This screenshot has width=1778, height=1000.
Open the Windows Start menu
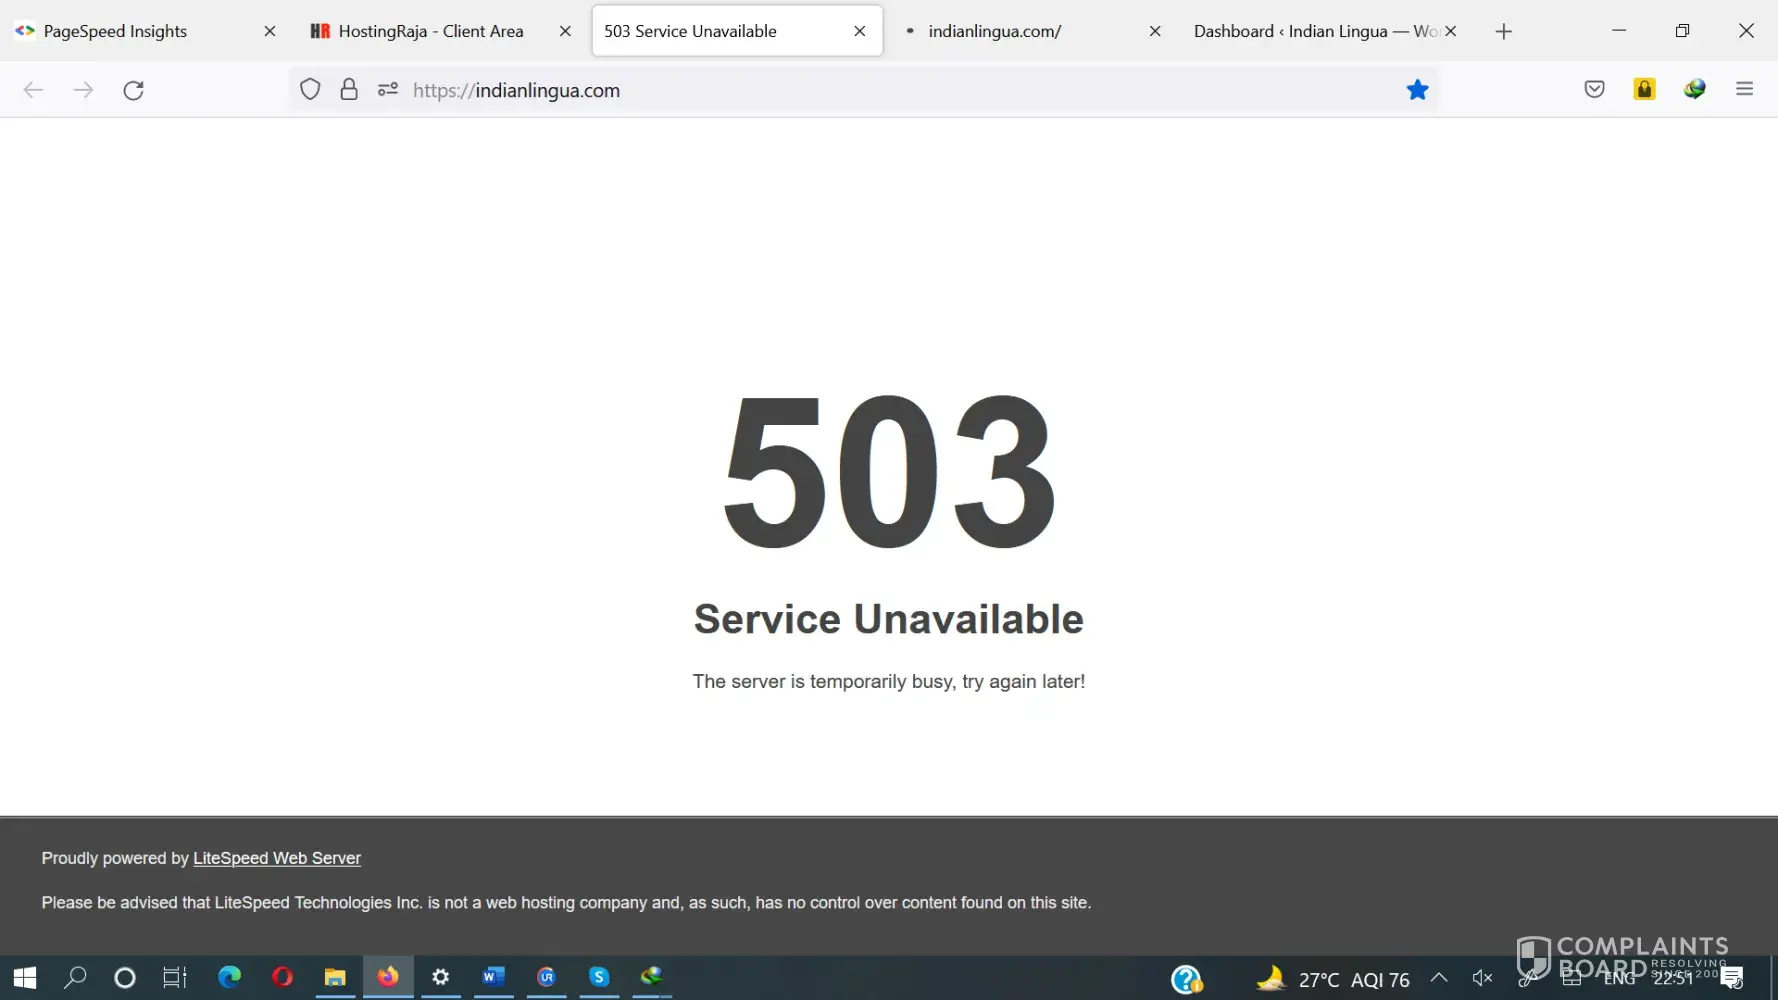25,977
